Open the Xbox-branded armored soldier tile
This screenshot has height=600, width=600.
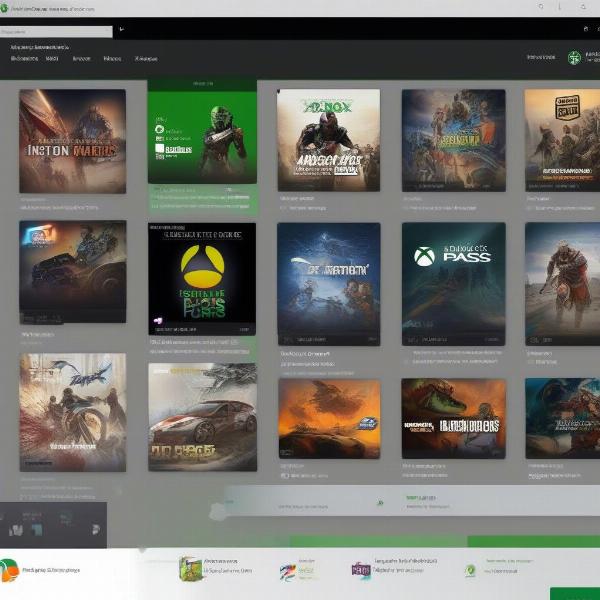tap(329, 140)
